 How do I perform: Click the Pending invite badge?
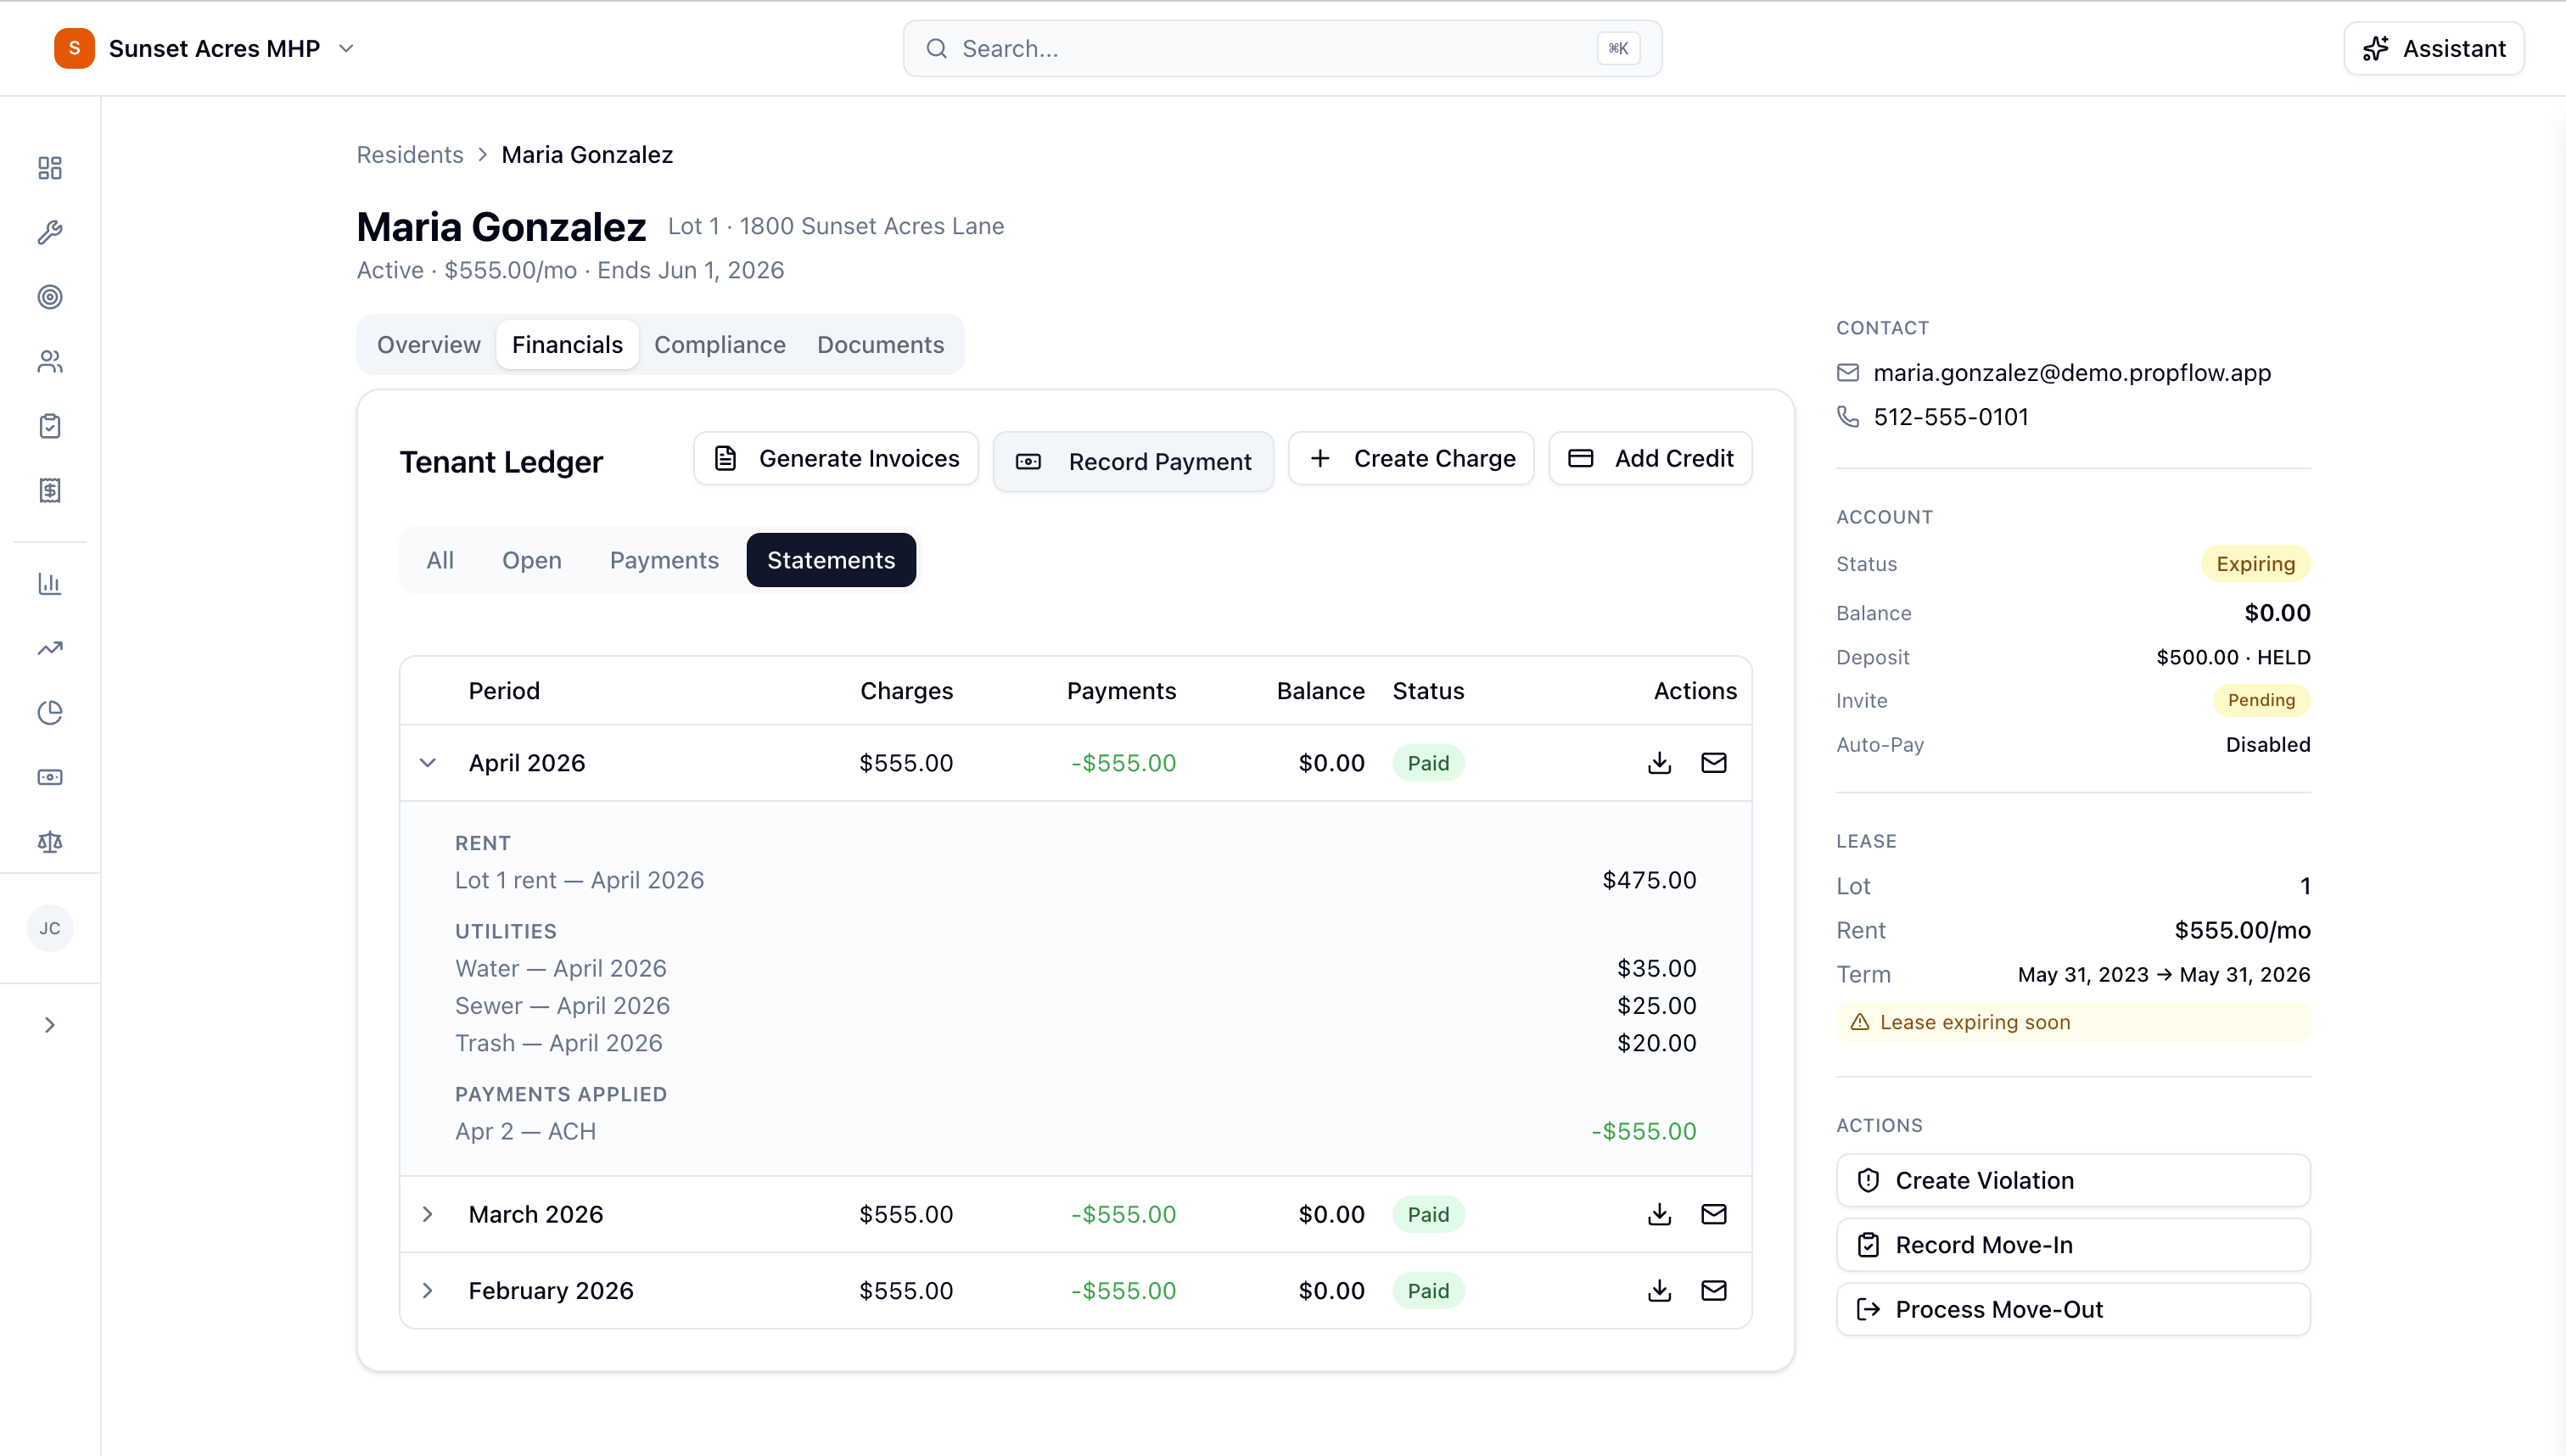pyautogui.click(x=2261, y=700)
